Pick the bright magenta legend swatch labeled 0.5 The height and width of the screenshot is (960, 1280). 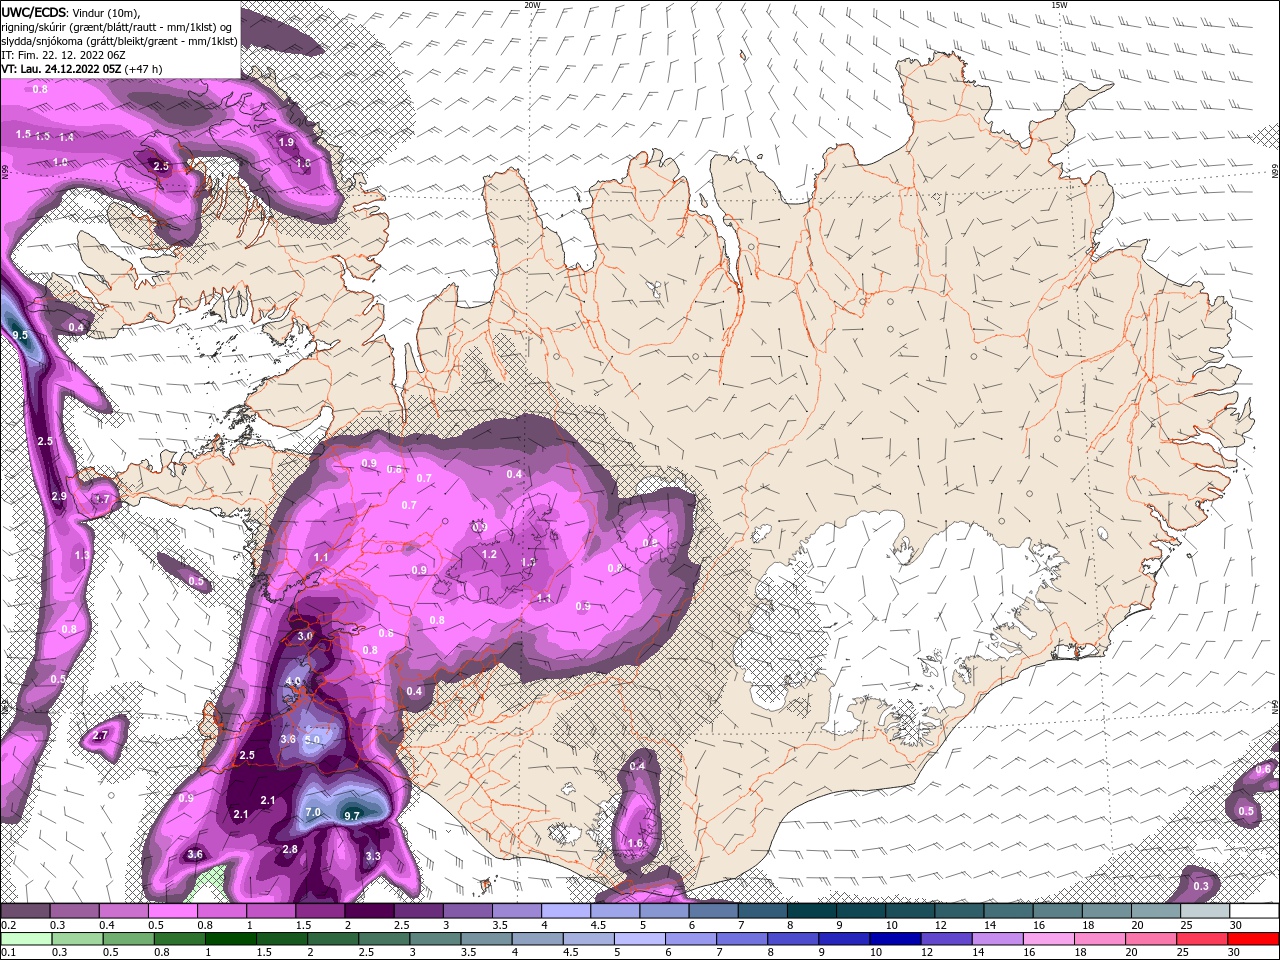click(x=172, y=911)
